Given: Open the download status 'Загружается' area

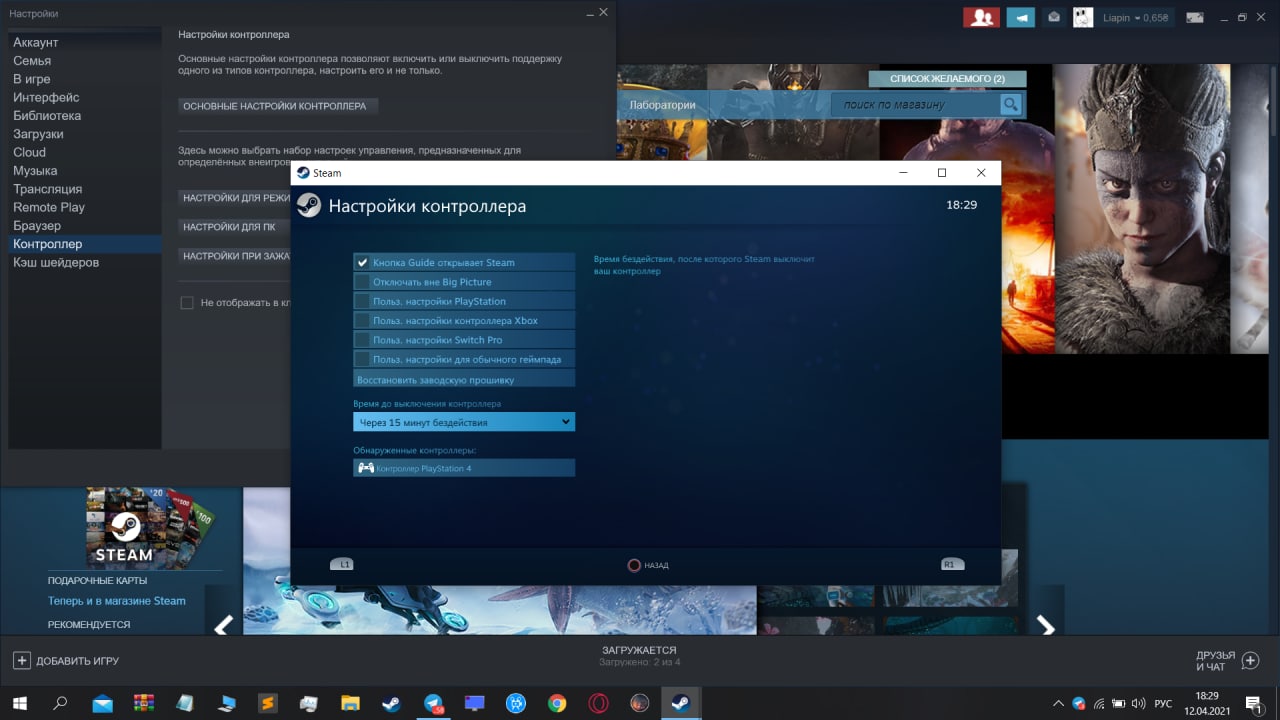Looking at the screenshot, I should 640,656.
